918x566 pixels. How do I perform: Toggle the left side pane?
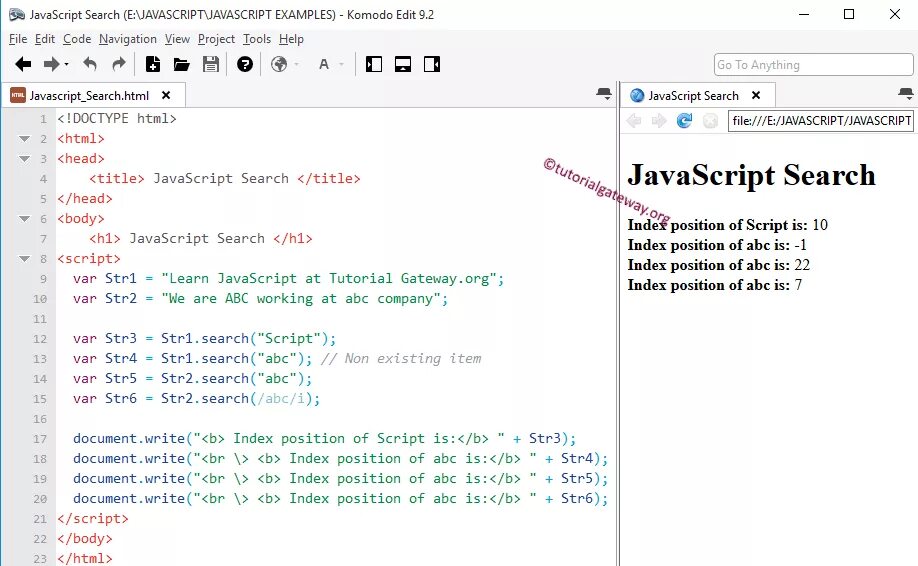click(x=374, y=64)
